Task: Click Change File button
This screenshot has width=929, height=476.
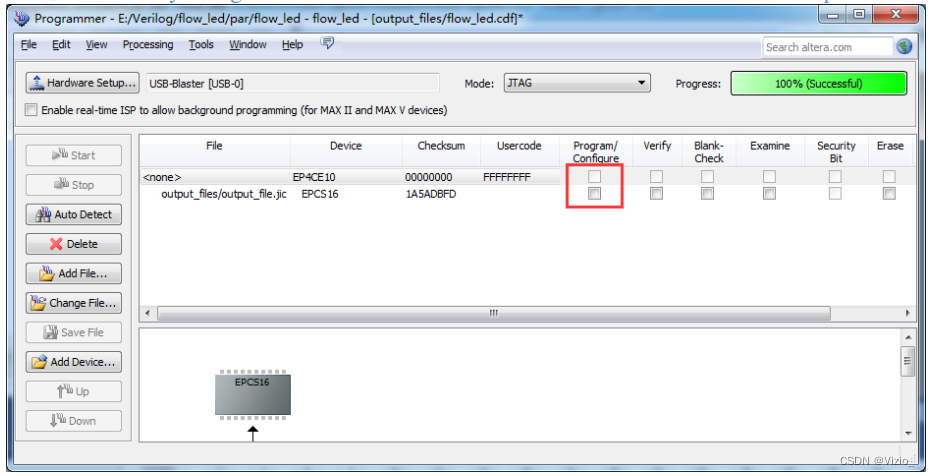Action: coord(73,303)
